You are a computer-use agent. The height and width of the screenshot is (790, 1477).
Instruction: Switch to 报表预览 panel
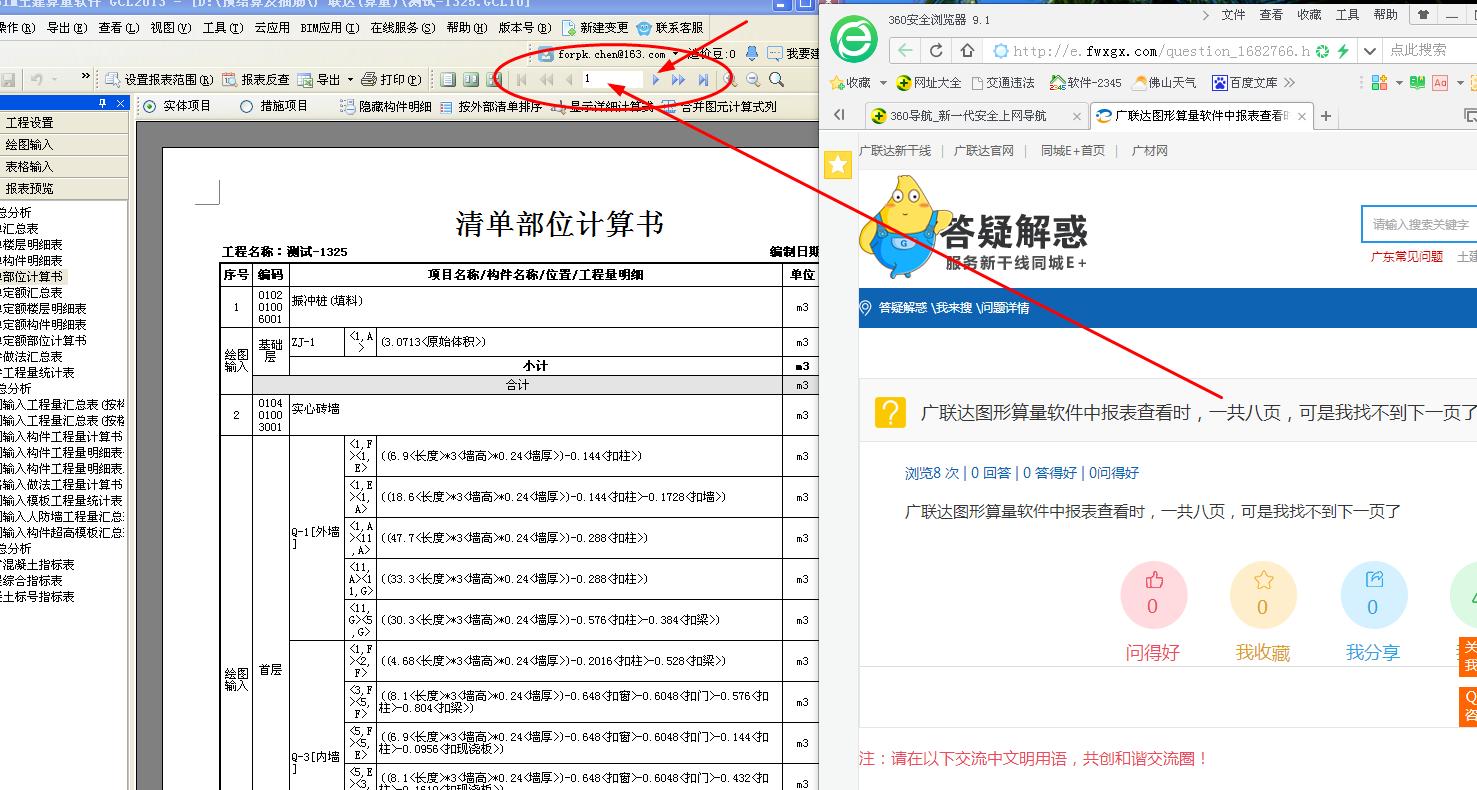click(64, 188)
